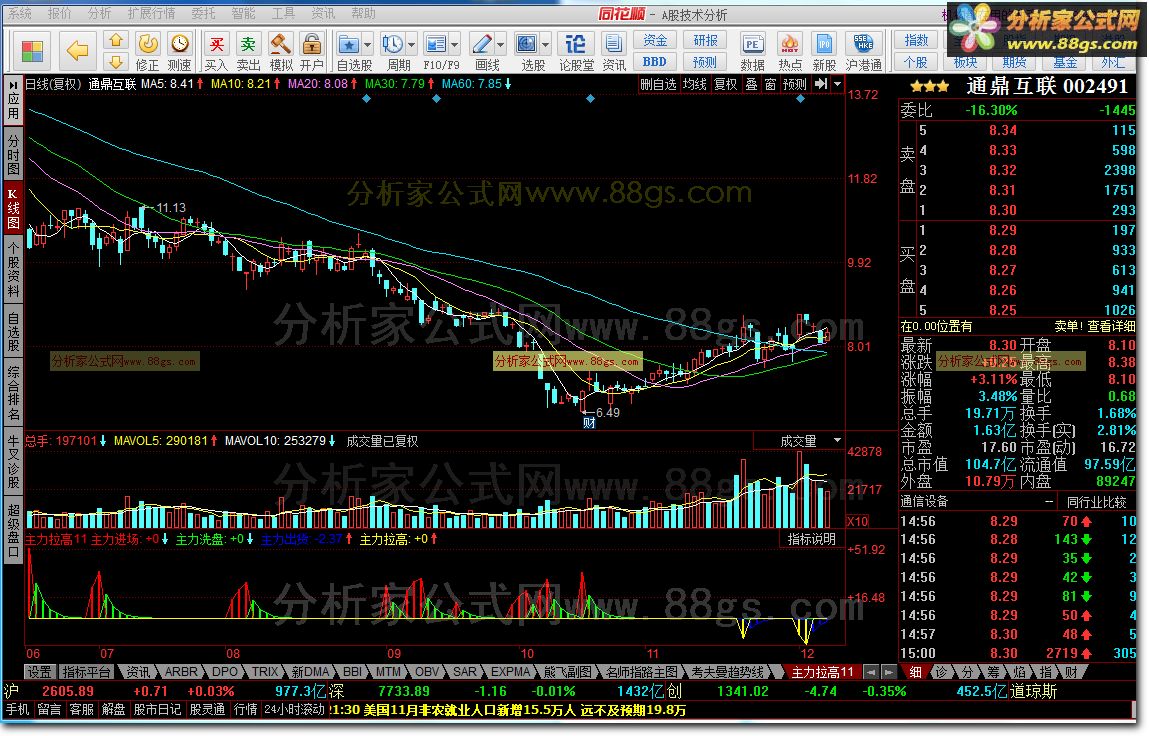
Task: Select the 分时图 sidebar tab
Action: [13, 154]
